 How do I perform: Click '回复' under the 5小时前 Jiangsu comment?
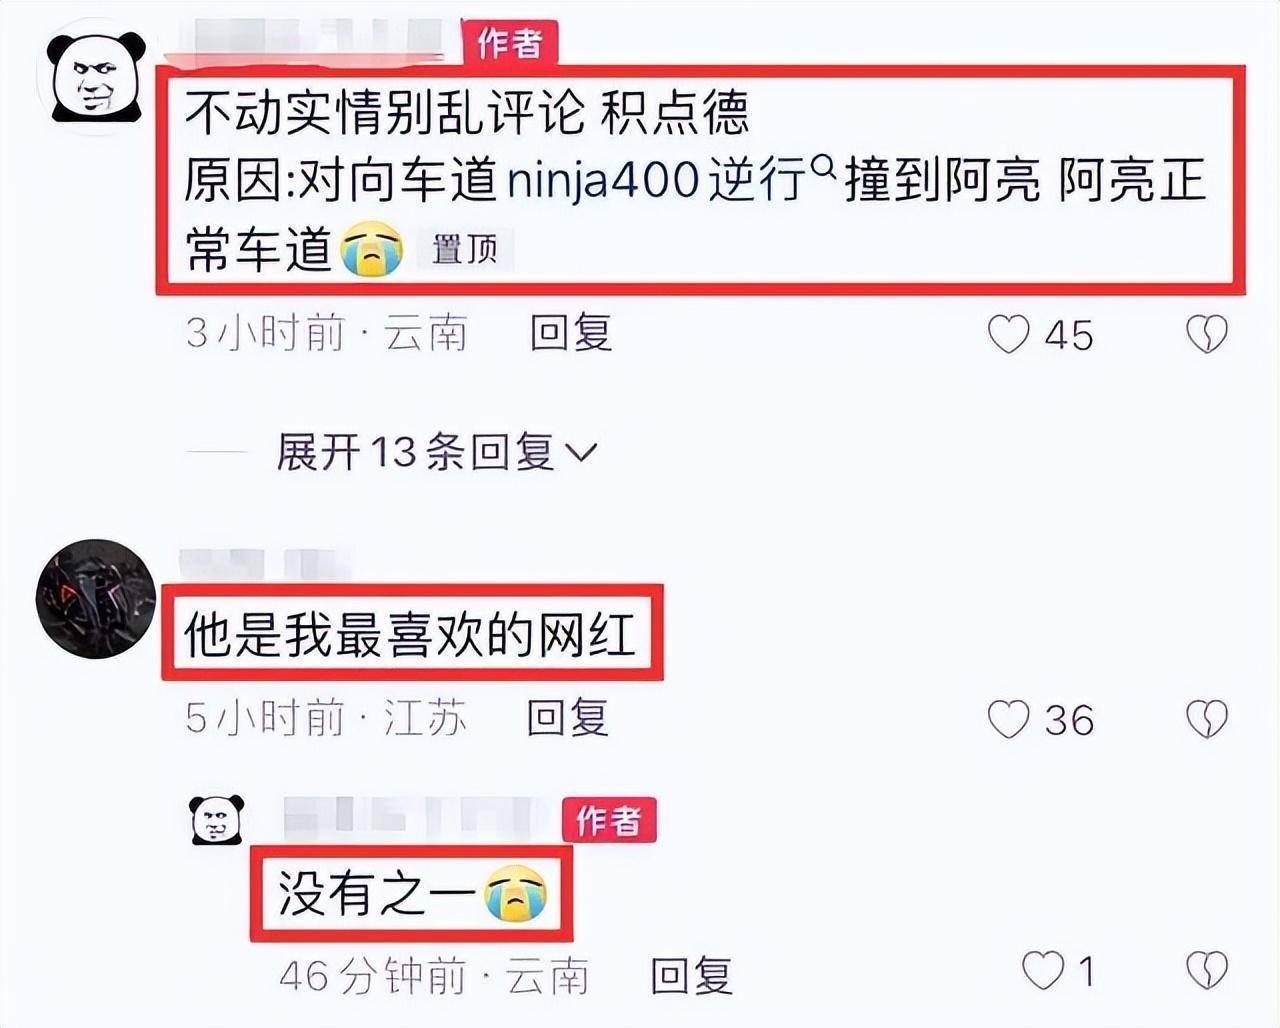click(x=568, y=718)
